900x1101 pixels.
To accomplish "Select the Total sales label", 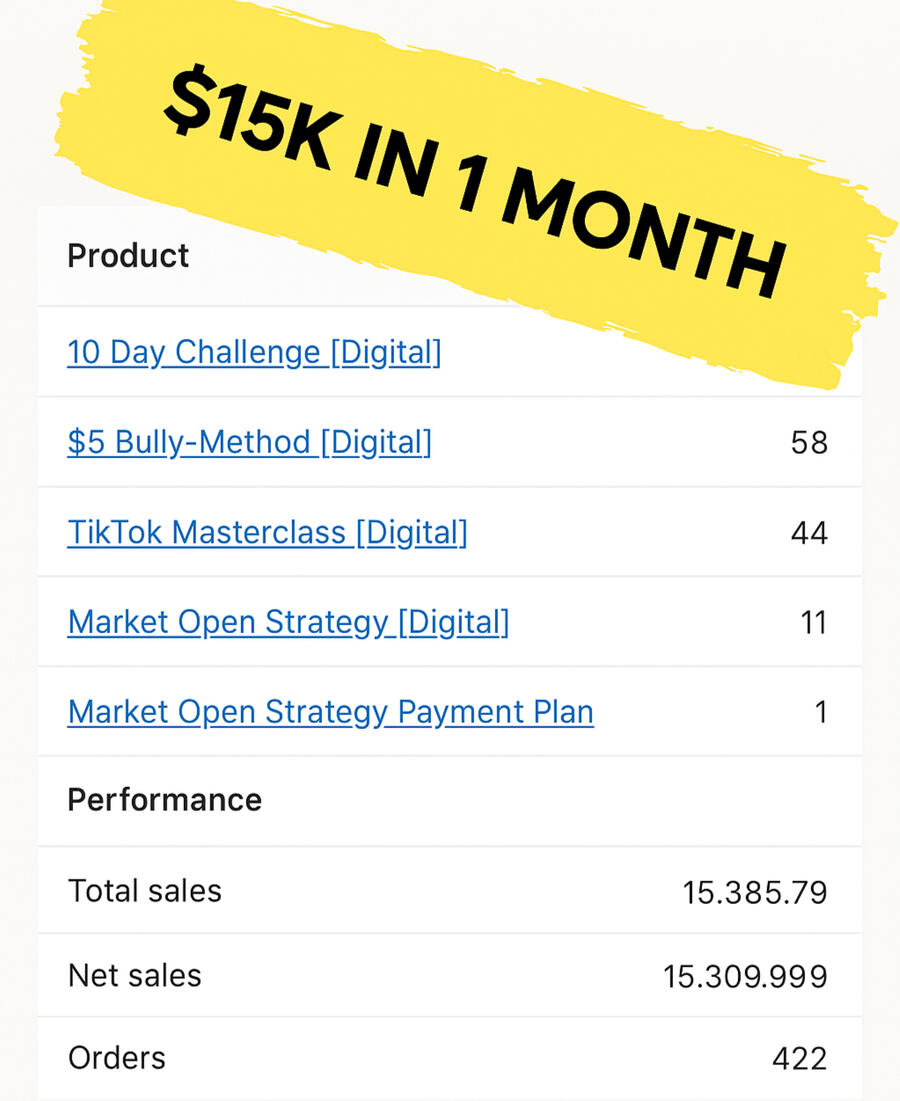I will pyautogui.click(x=145, y=891).
